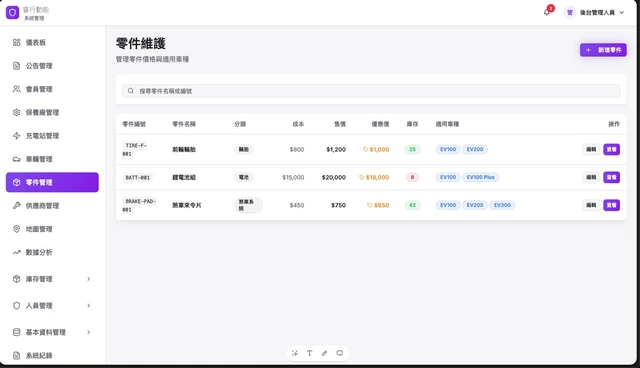Open the 會員管理 people icon
Viewport: 640px width, 368px height.
tap(16, 89)
